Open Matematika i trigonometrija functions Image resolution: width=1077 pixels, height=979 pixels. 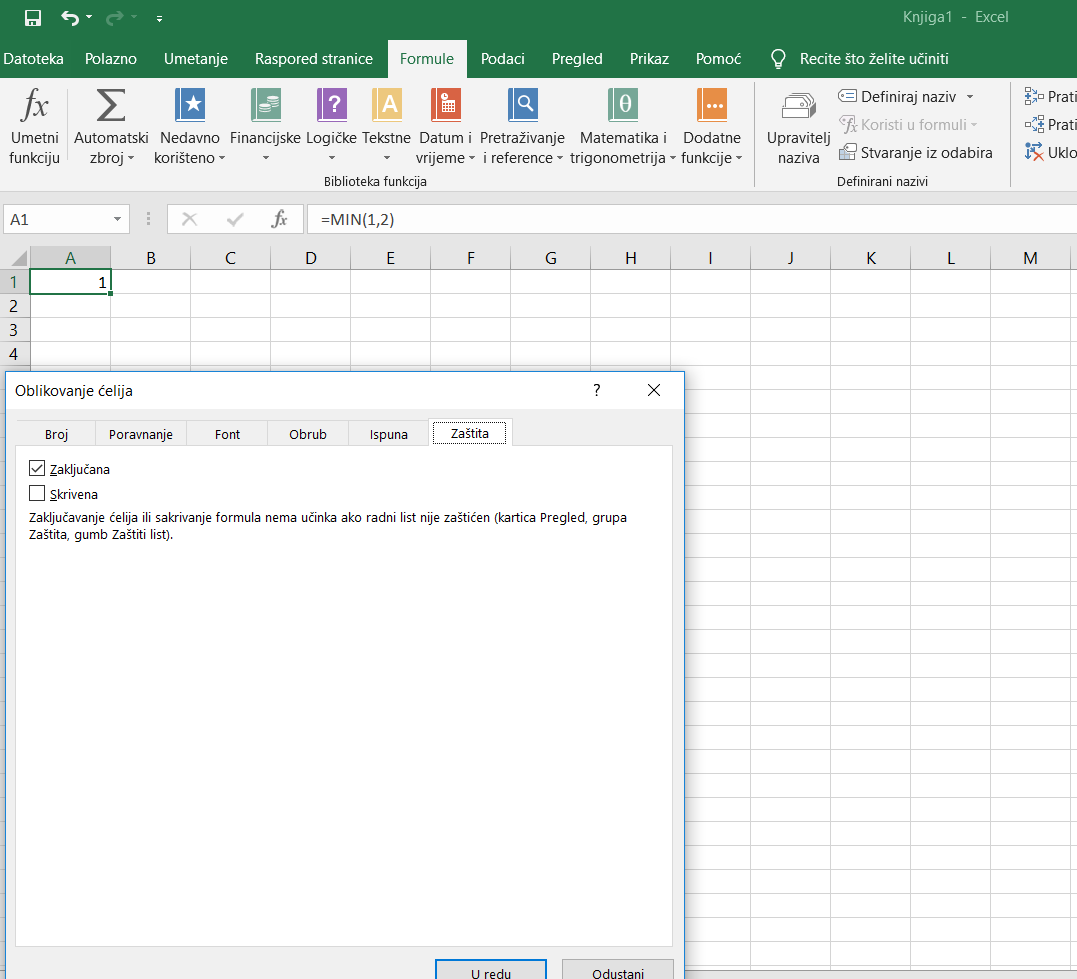[623, 126]
